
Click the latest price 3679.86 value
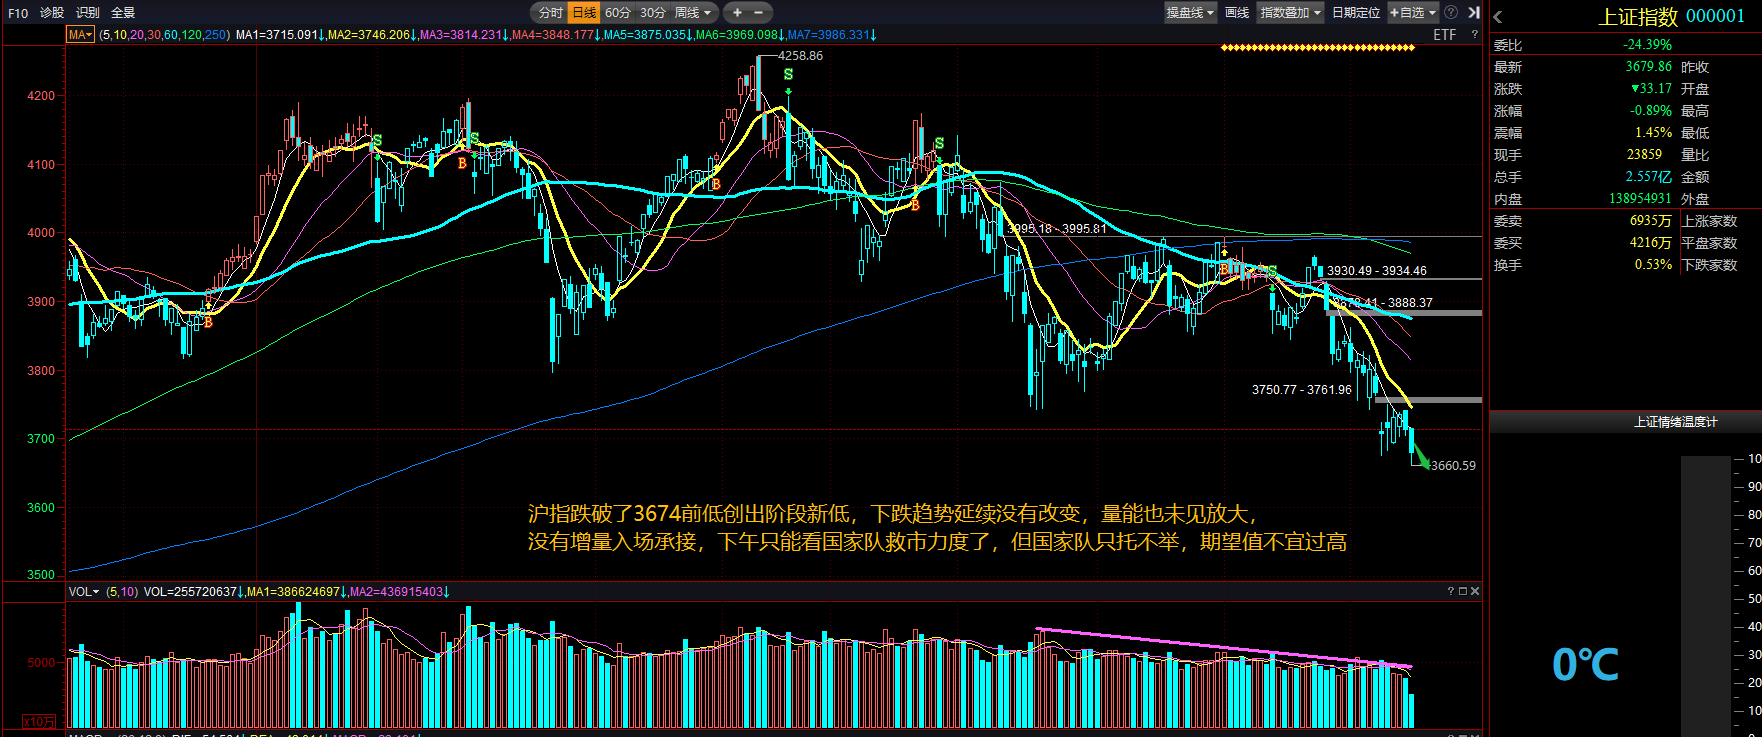coord(1648,67)
